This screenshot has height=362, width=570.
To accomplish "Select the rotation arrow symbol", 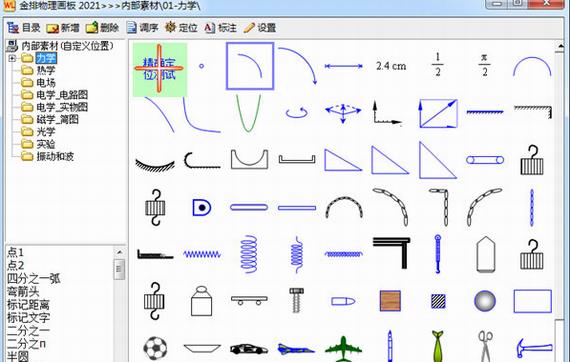I will click(297, 113).
